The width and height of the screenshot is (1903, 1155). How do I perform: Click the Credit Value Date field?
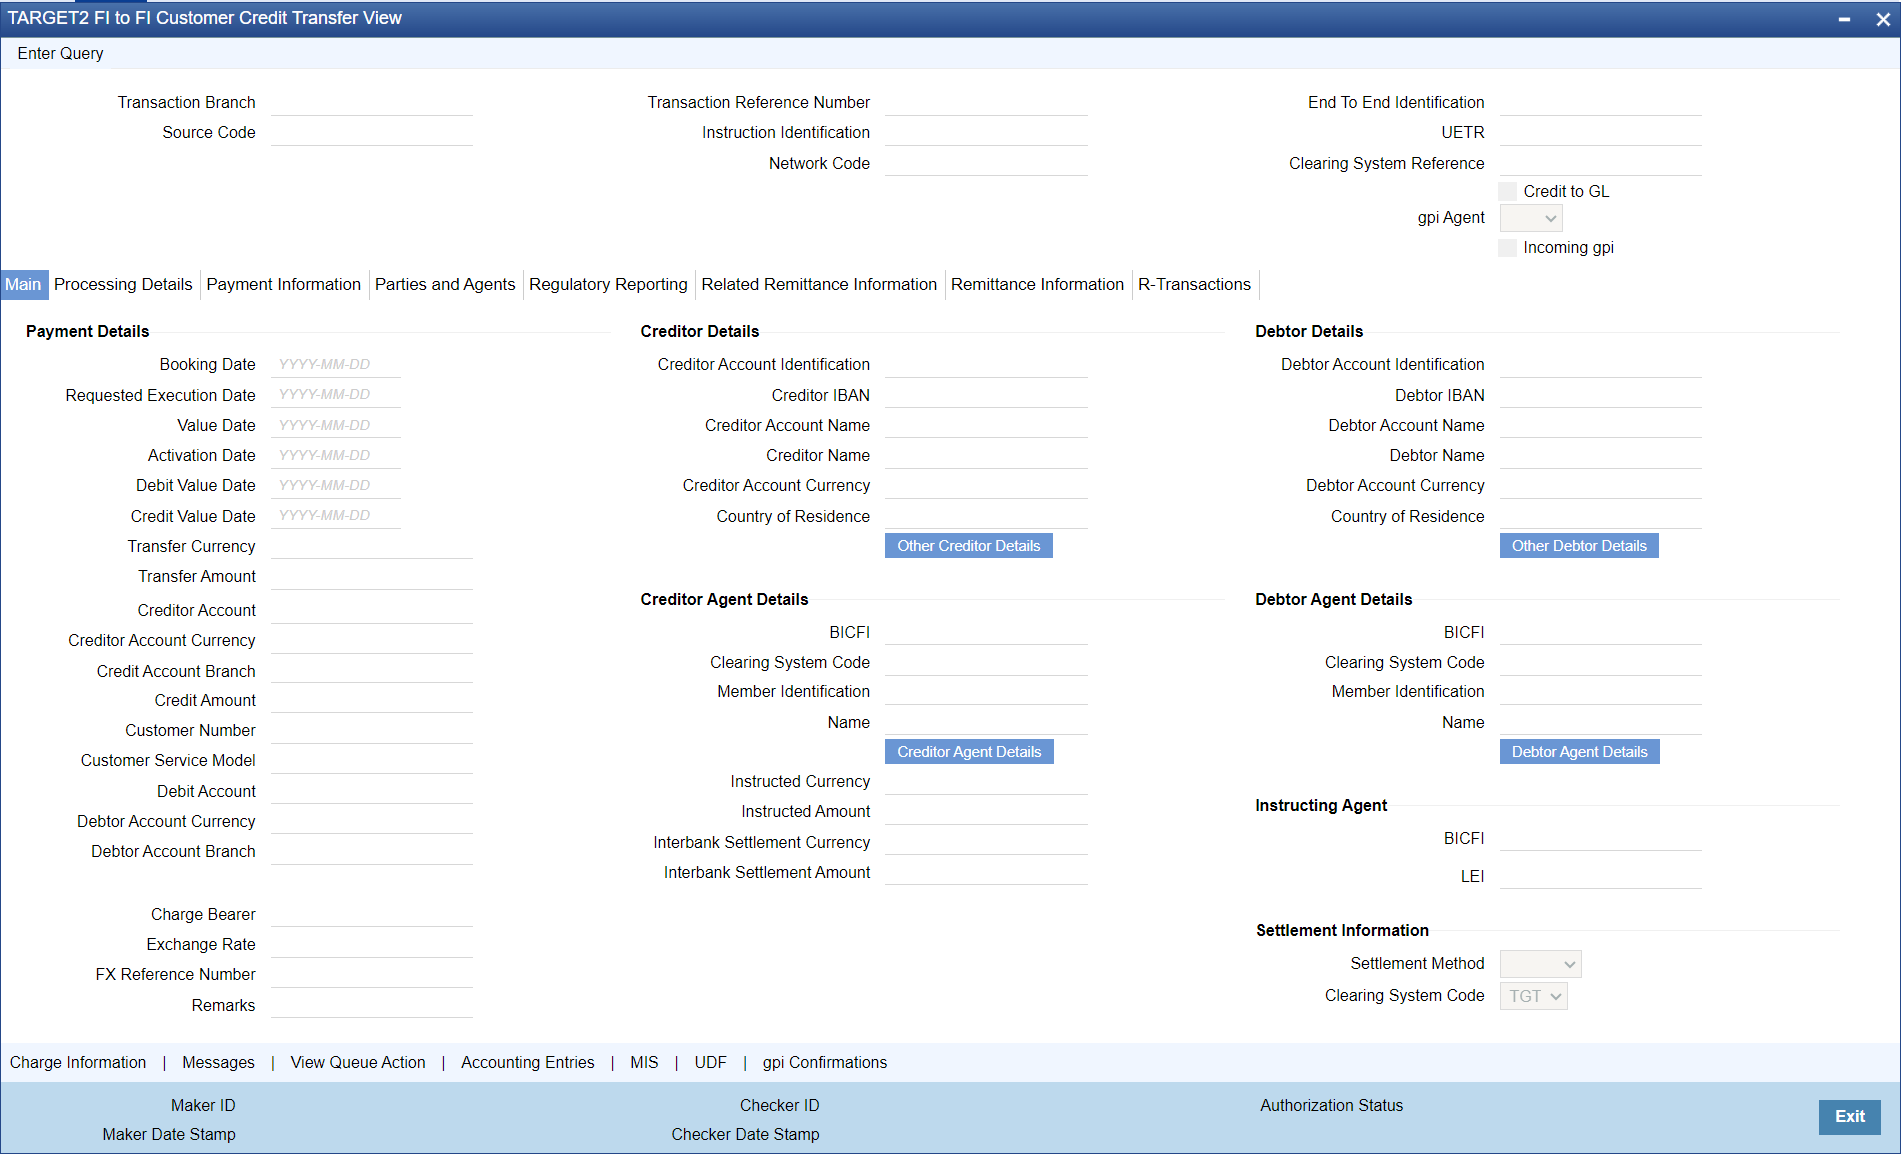[x=336, y=516]
